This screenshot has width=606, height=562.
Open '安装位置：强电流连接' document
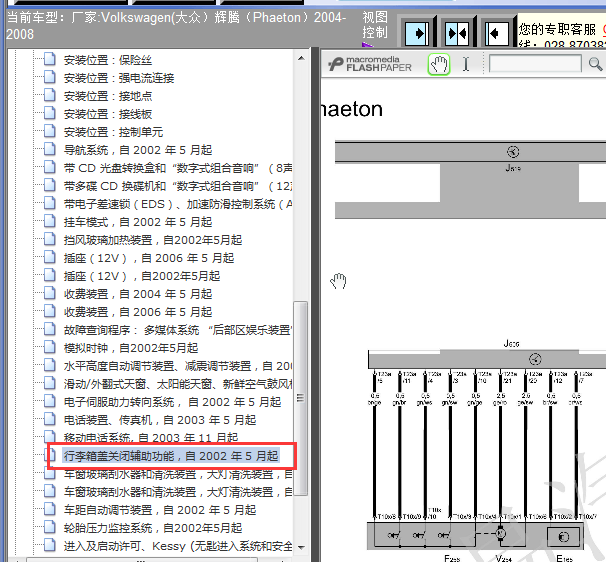pyautogui.click(x=119, y=78)
